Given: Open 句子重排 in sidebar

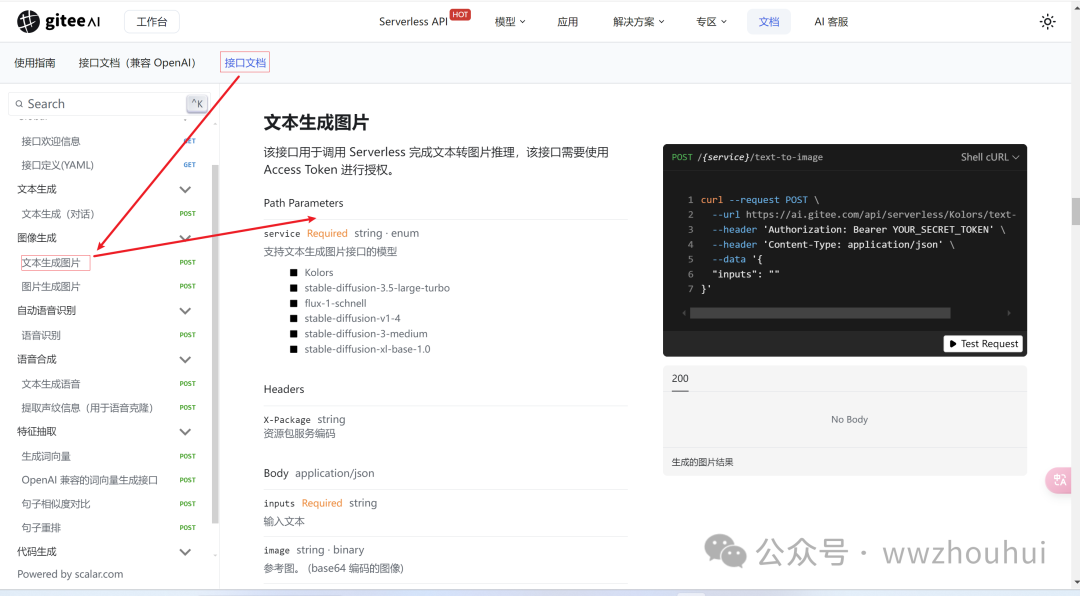Looking at the screenshot, I should [41, 528].
